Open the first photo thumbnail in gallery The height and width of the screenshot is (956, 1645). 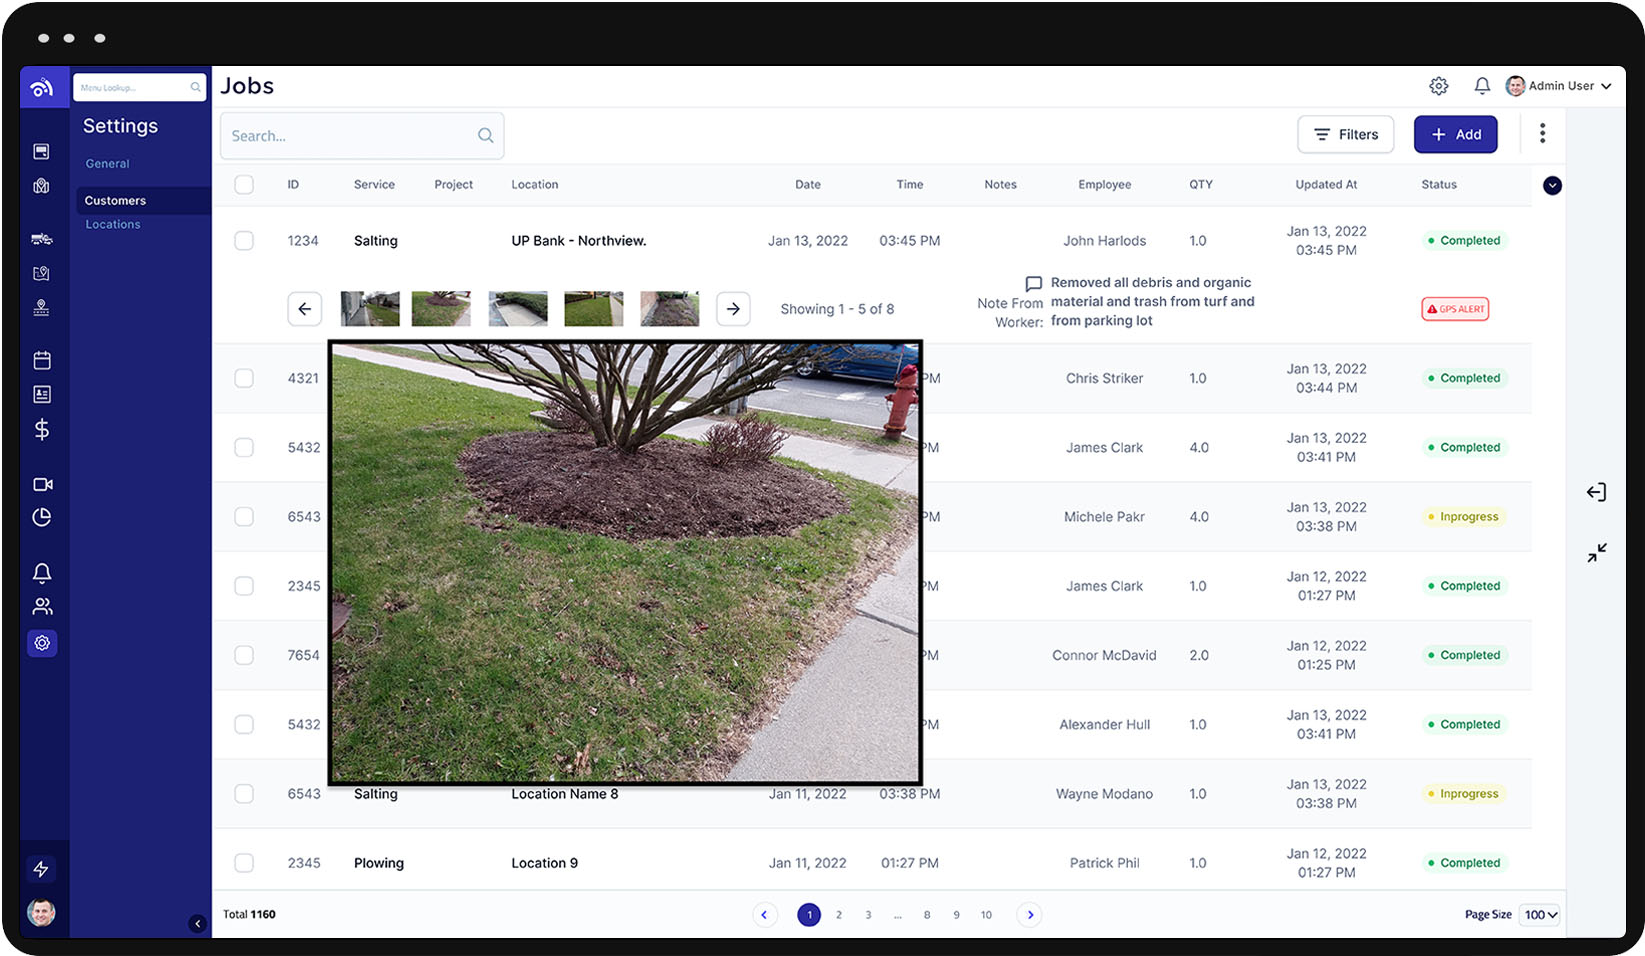tap(370, 309)
